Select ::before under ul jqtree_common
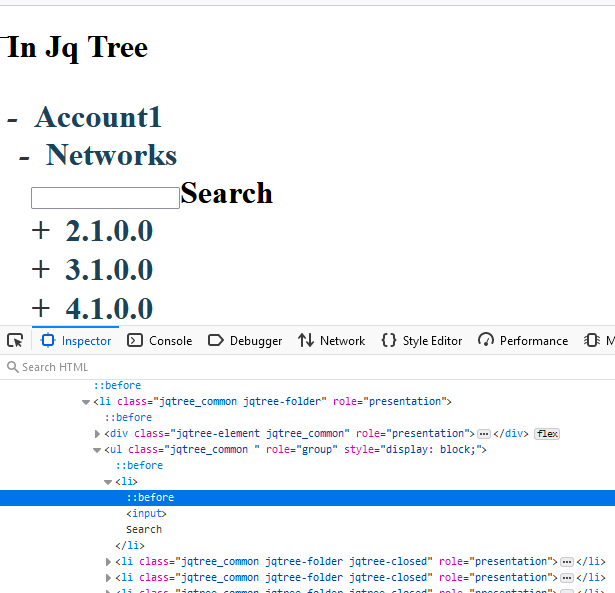 click(x=139, y=466)
